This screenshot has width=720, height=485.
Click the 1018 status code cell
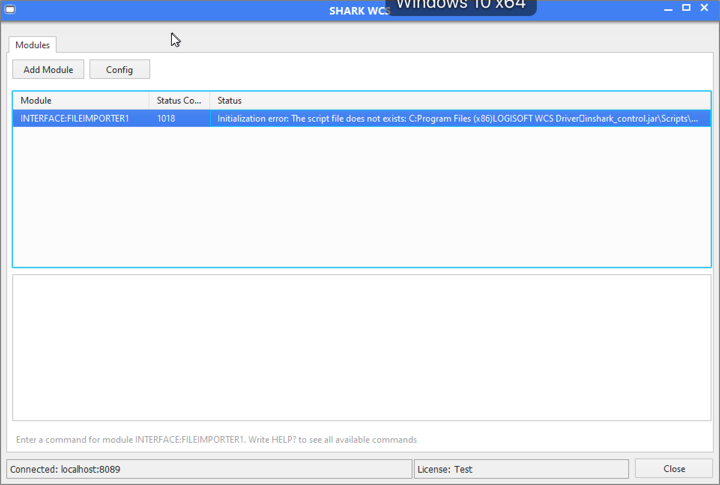tap(179, 118)
